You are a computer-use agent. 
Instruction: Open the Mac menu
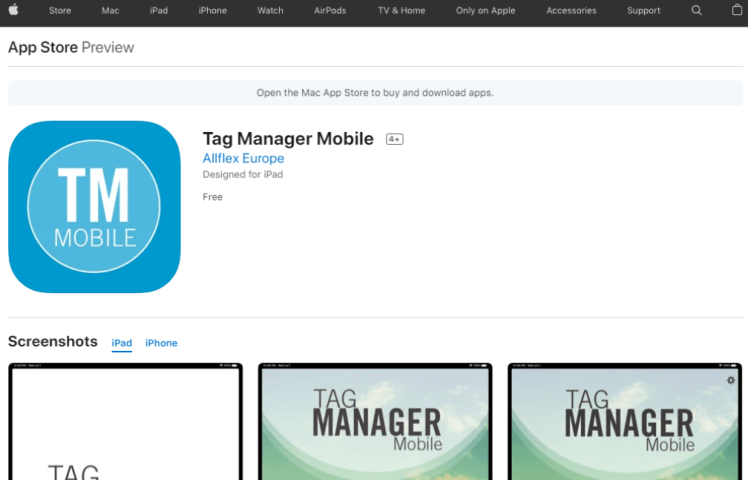pos(110,10)
